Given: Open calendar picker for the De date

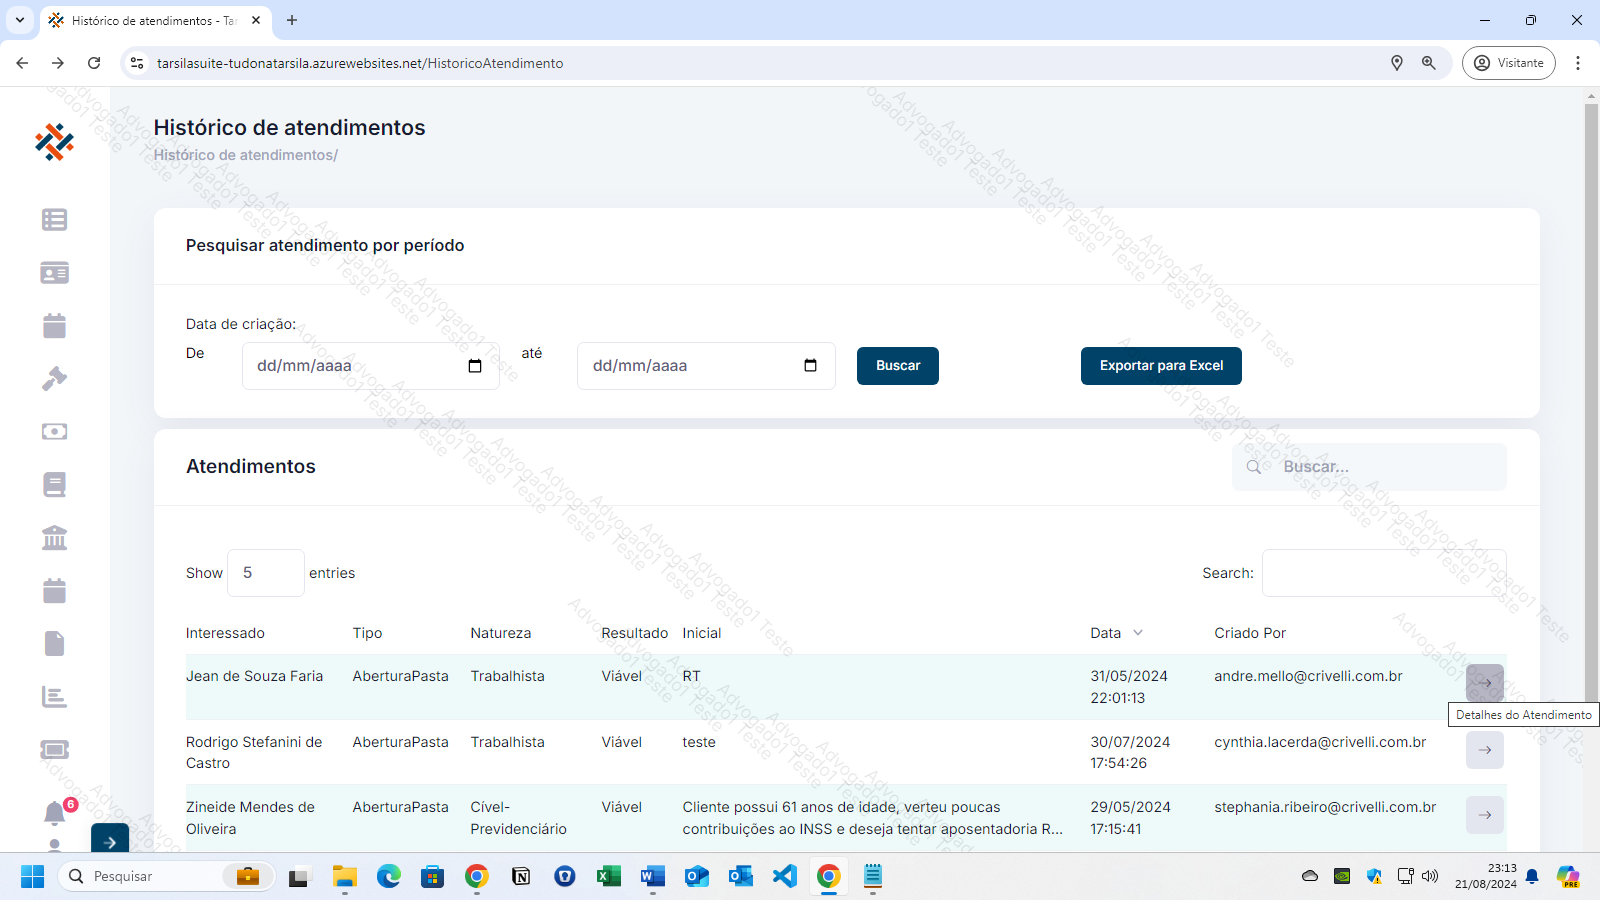Looking at the screenshot, I should point(475,366).
